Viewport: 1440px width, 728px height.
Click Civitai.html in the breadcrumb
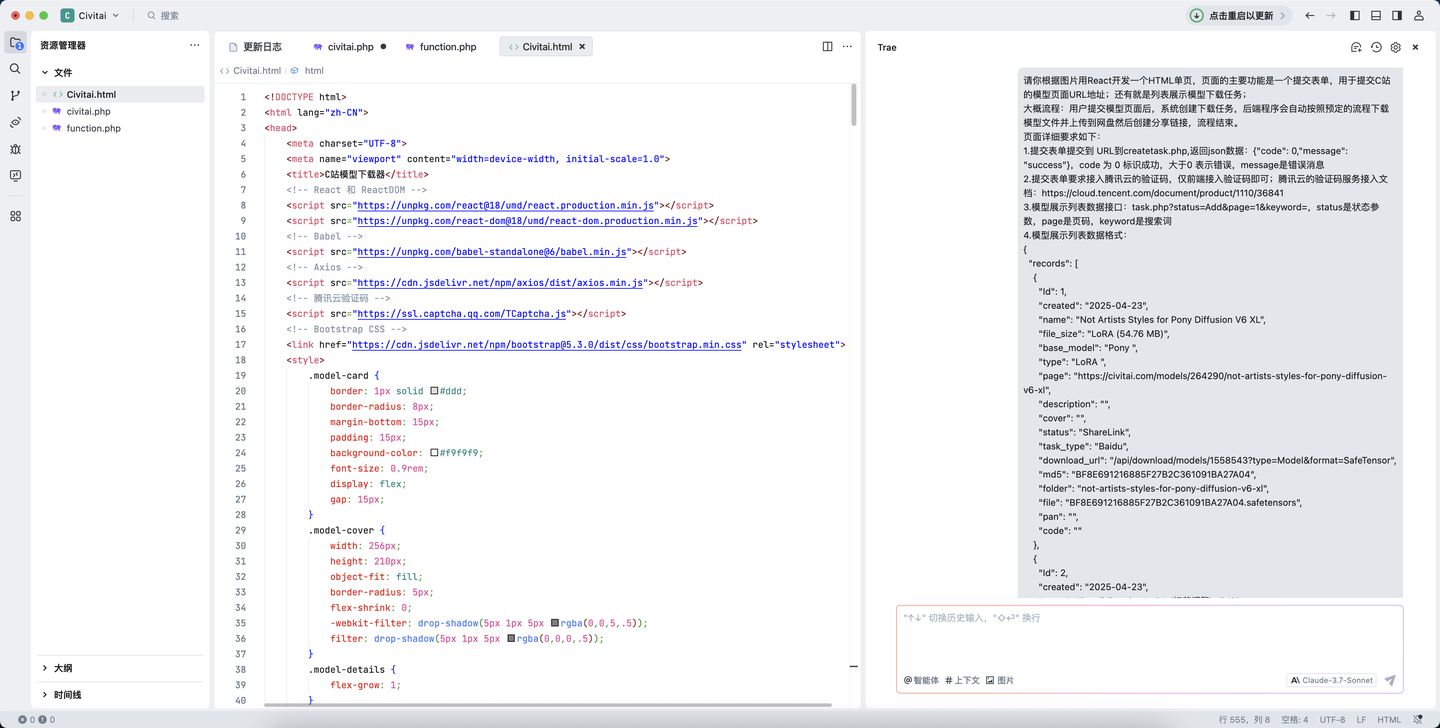pos(257,71)
